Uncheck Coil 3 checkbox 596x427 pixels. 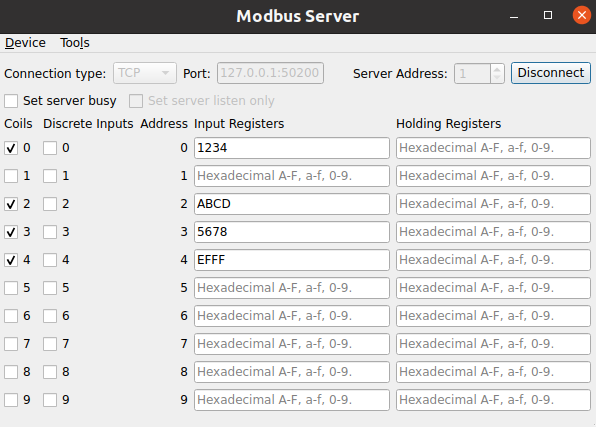click(x=11, y=232)
